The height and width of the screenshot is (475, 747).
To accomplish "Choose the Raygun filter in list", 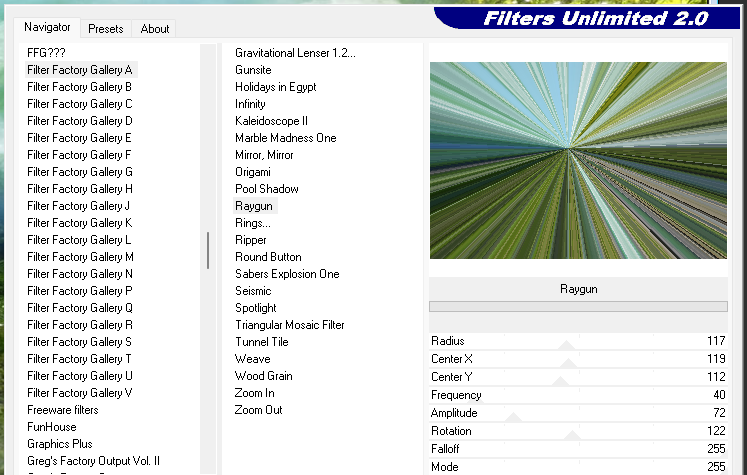I will point(254,206).
